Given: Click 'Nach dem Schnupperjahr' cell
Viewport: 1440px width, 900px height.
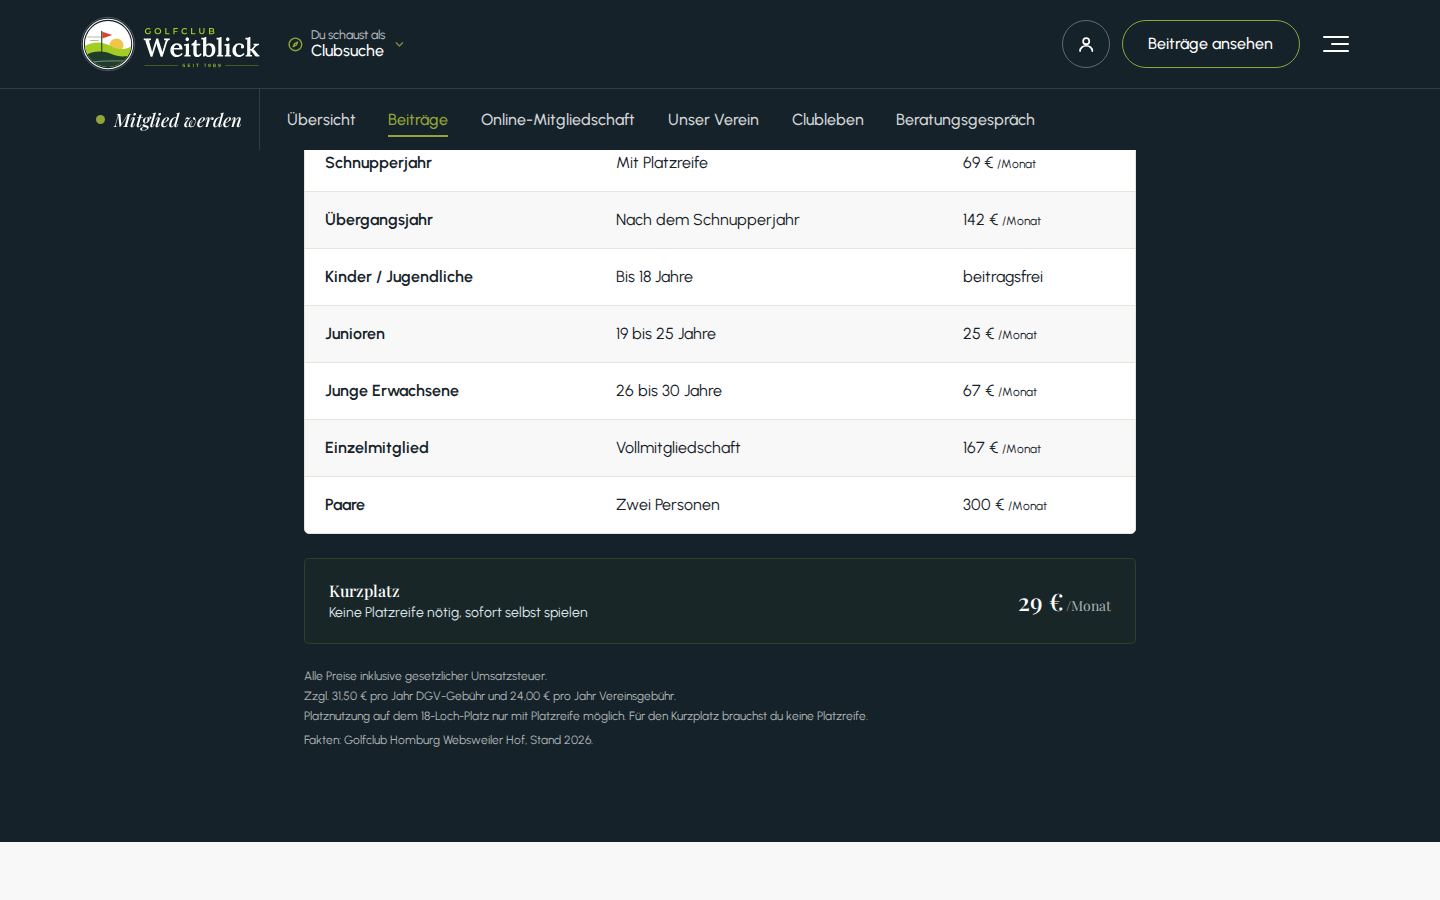Looking at the screenshot, I should [x=708, y=220].
